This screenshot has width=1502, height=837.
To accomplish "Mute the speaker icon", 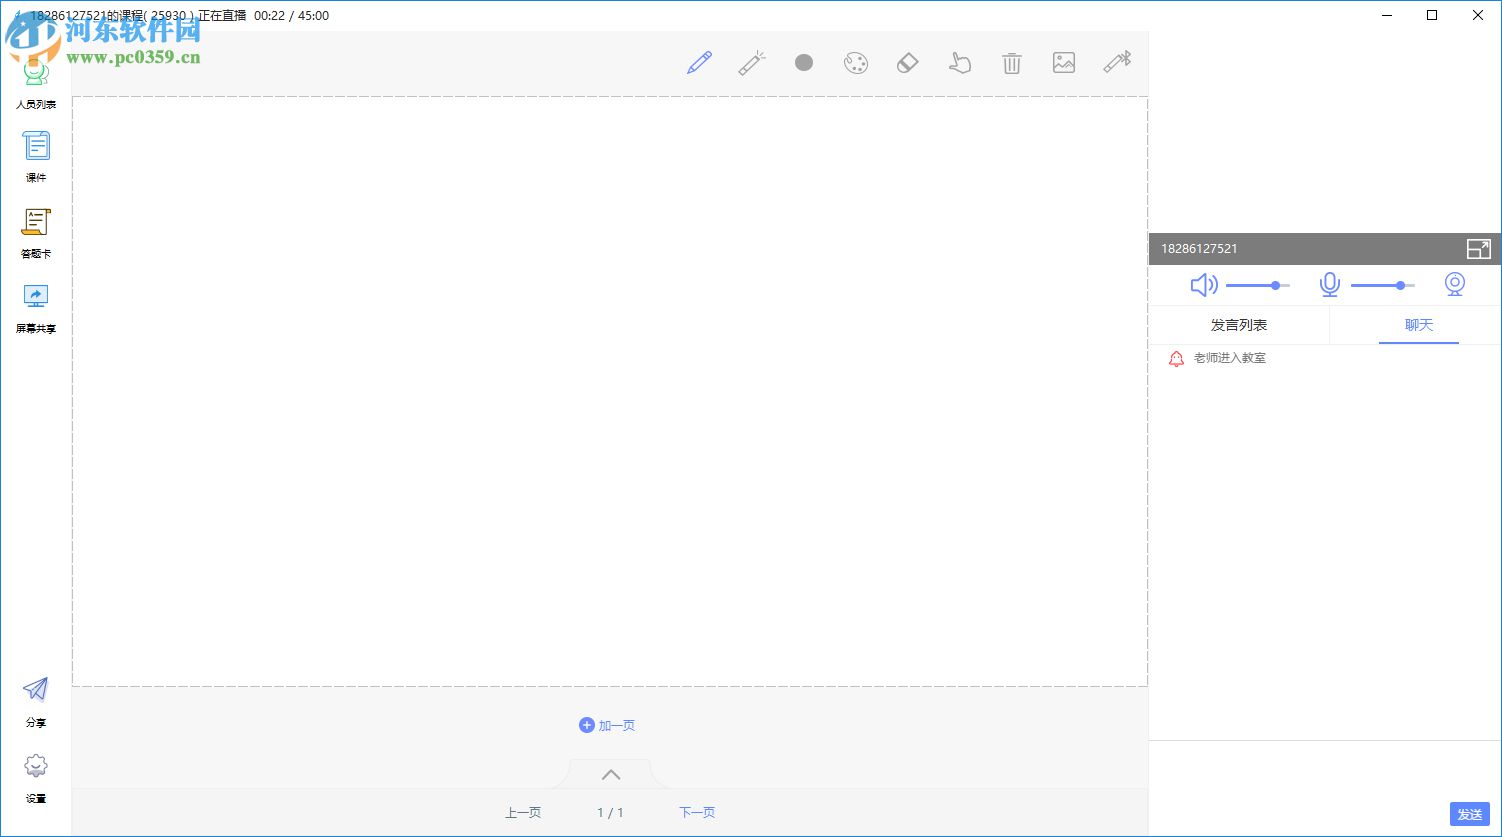I will 1204,285.
